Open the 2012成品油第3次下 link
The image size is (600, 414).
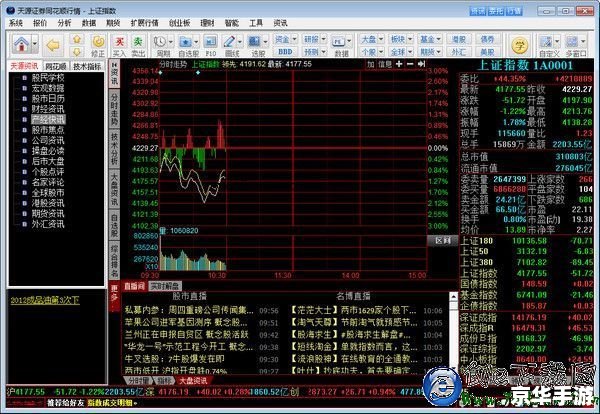[x=45, y=300]
